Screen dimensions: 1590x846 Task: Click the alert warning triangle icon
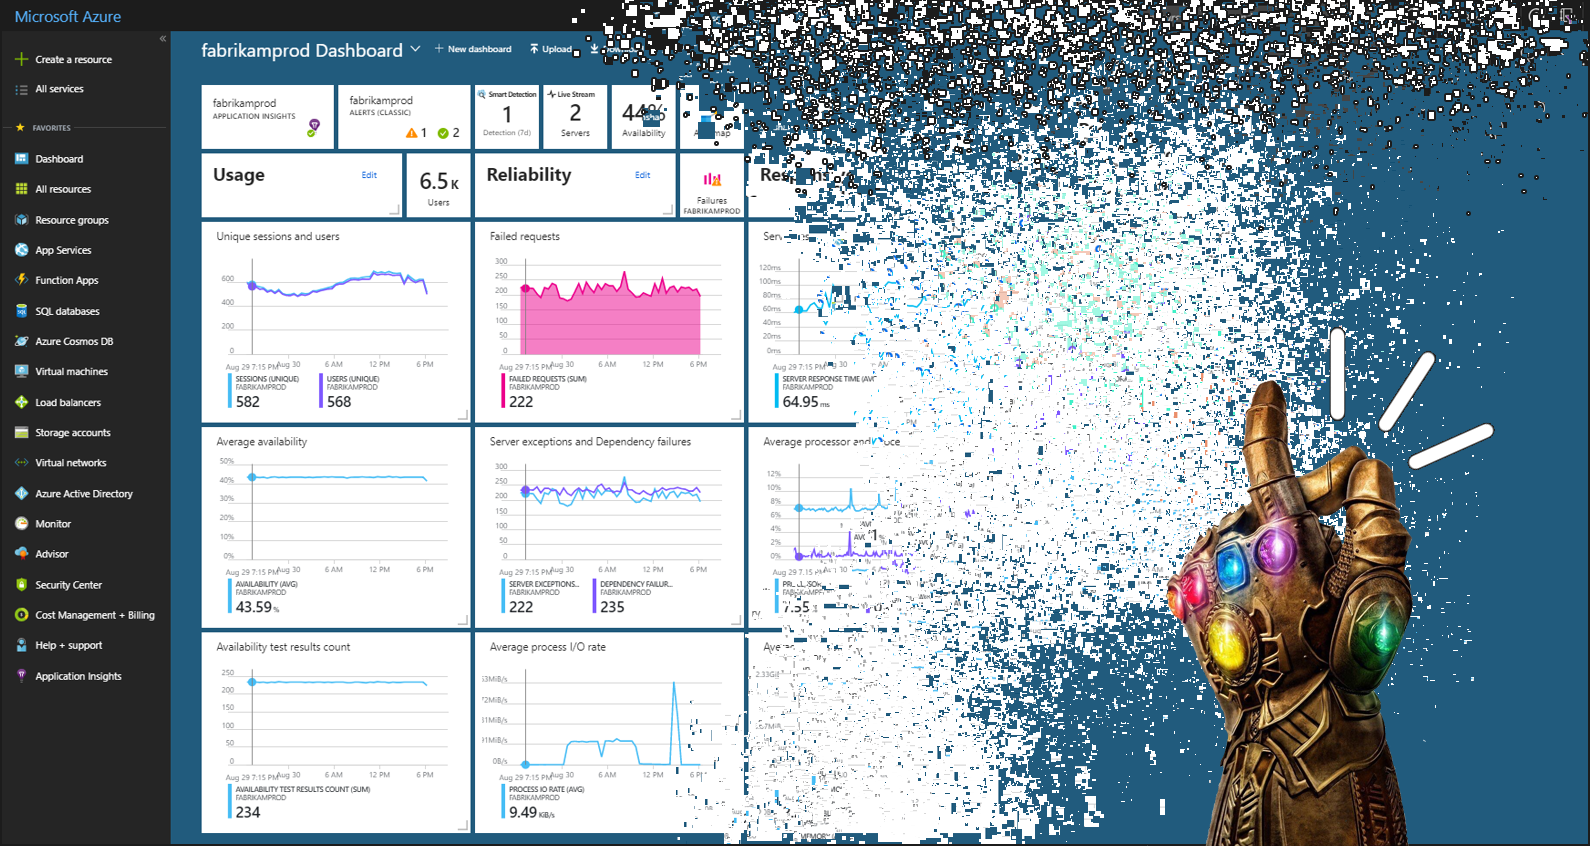[411, 133]
